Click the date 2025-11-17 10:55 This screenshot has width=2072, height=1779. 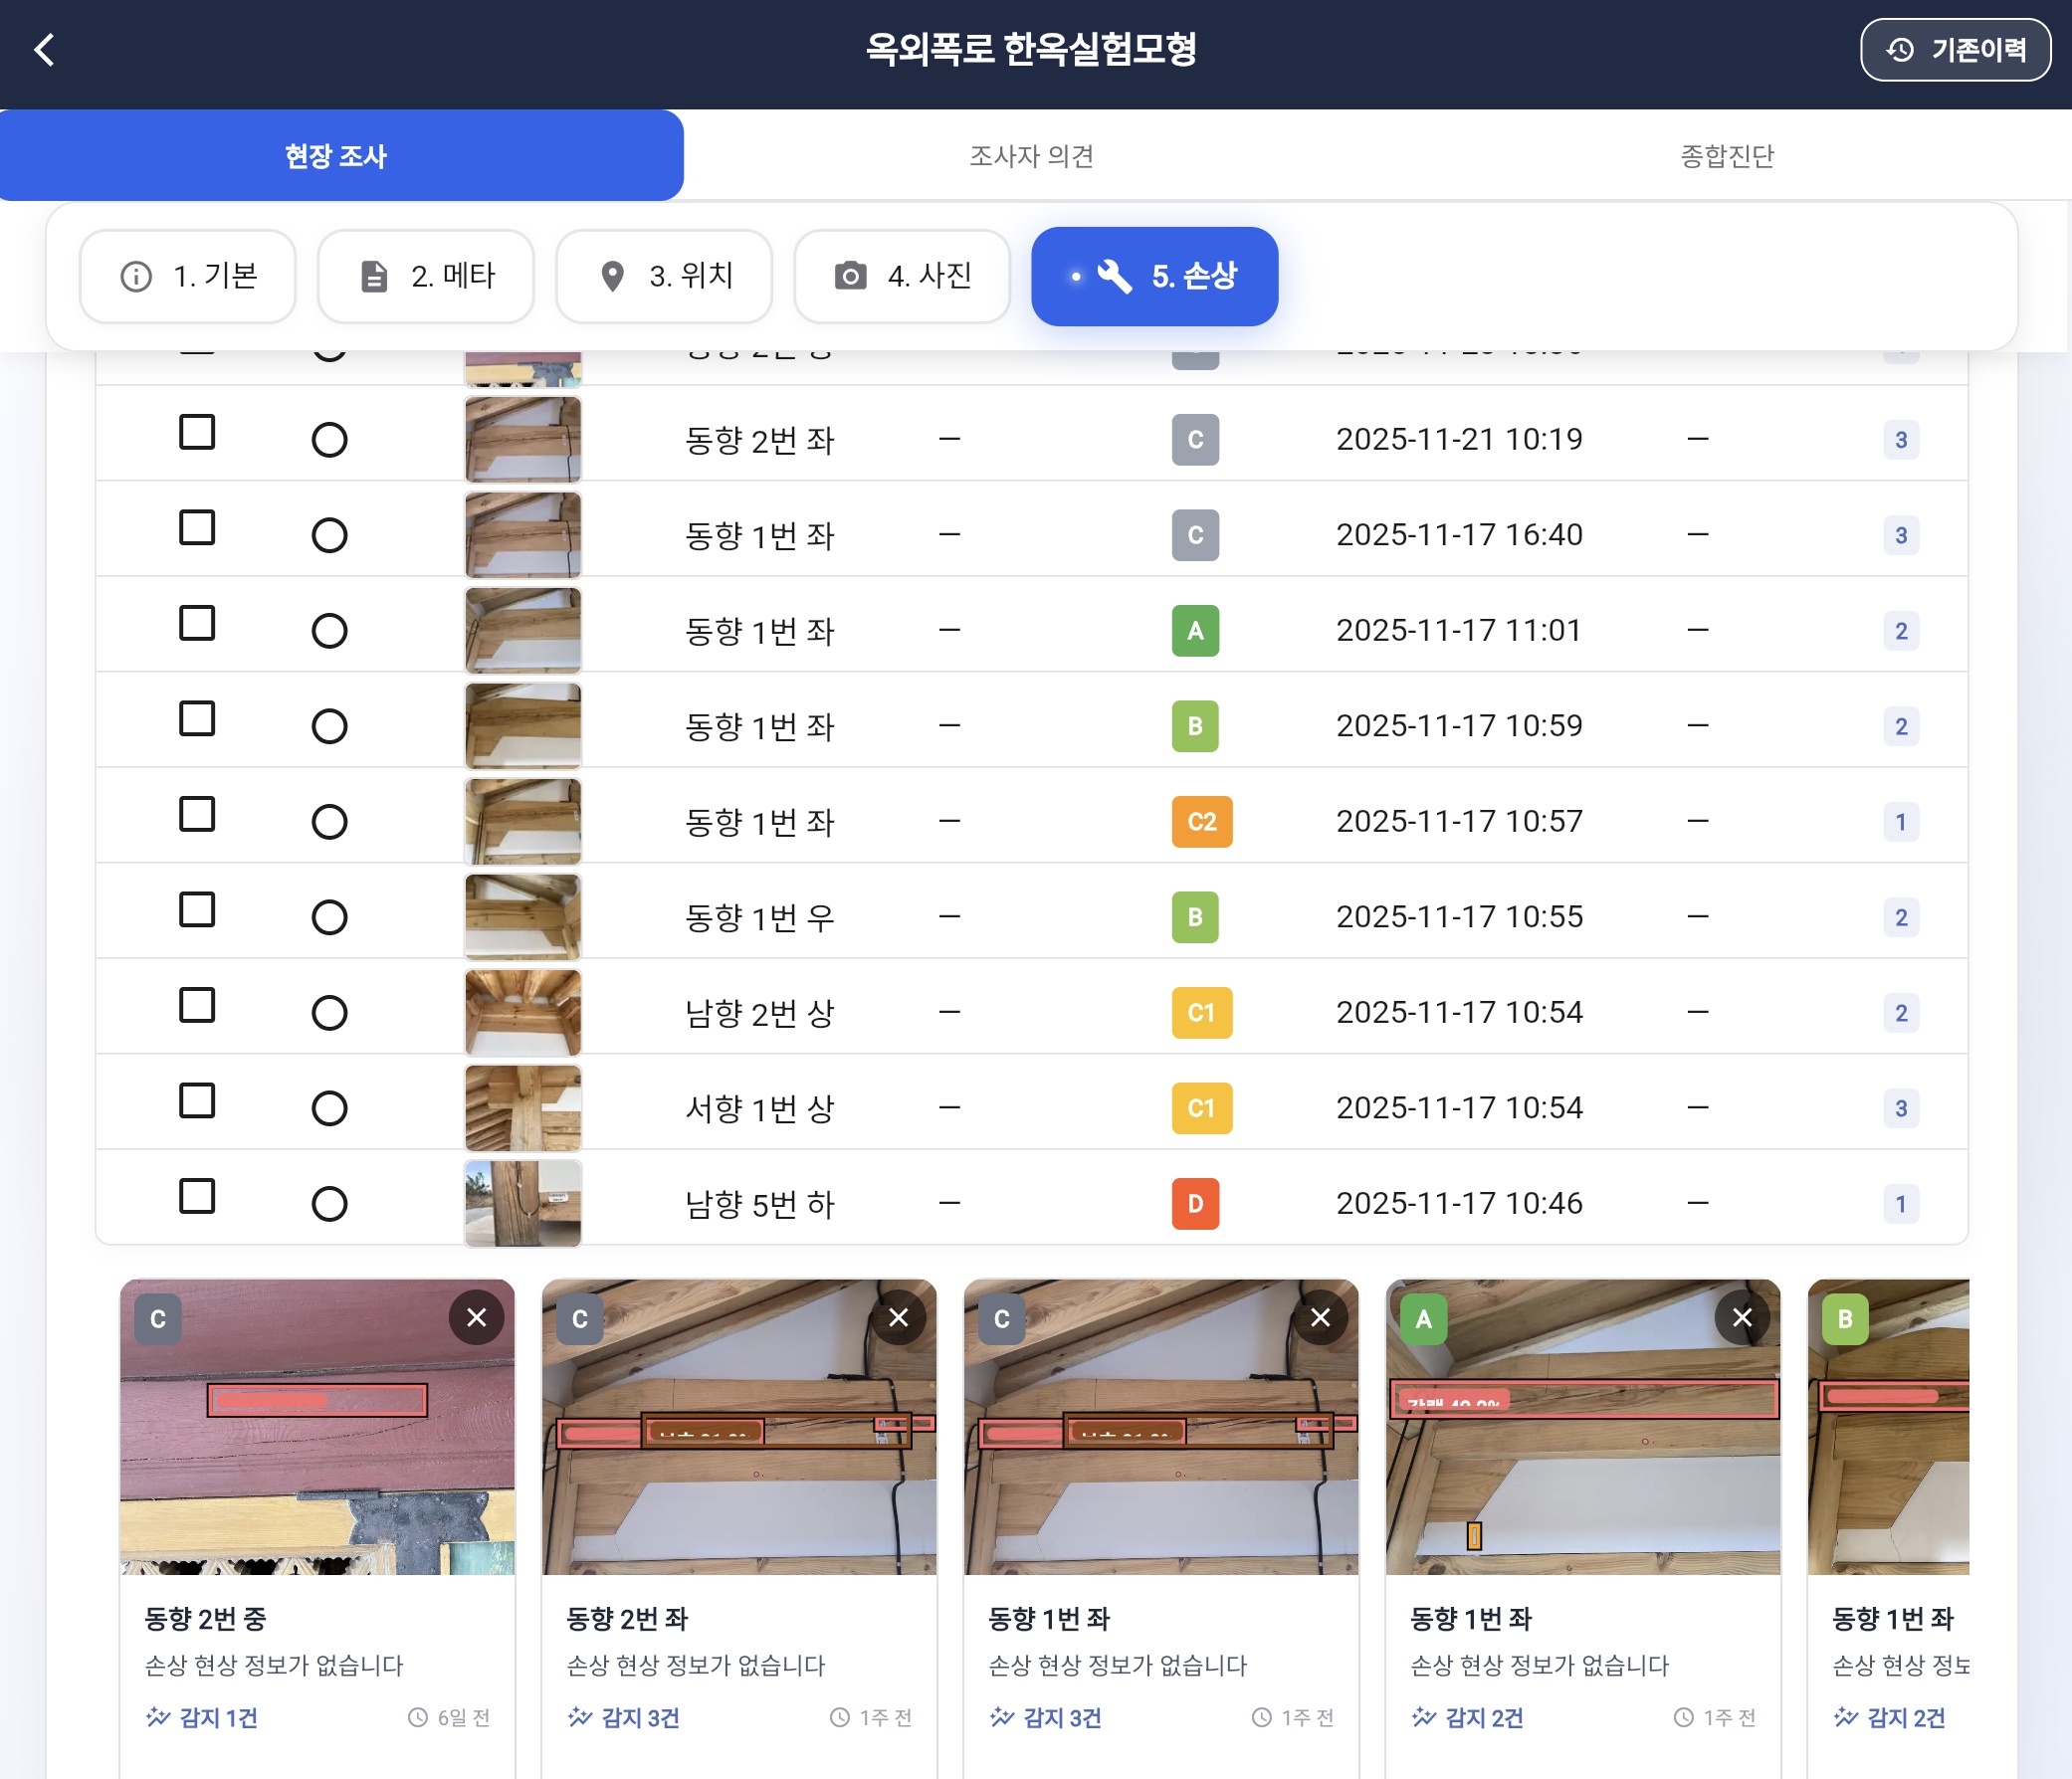coord(1459,917)
